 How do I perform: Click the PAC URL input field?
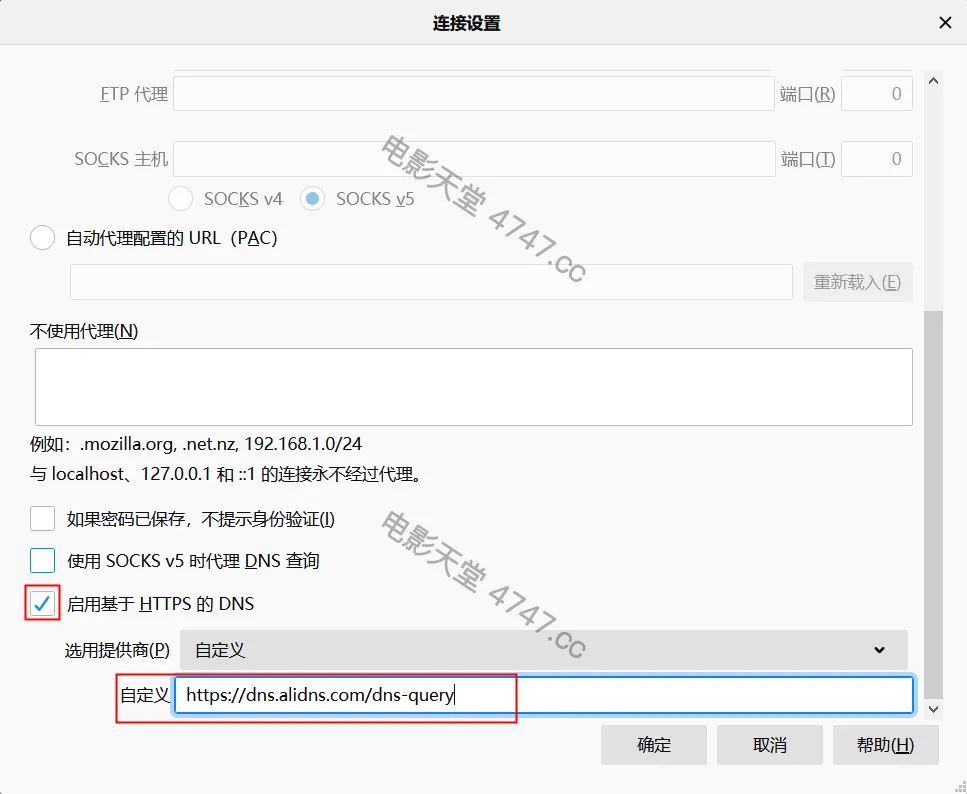coord(431,282)
